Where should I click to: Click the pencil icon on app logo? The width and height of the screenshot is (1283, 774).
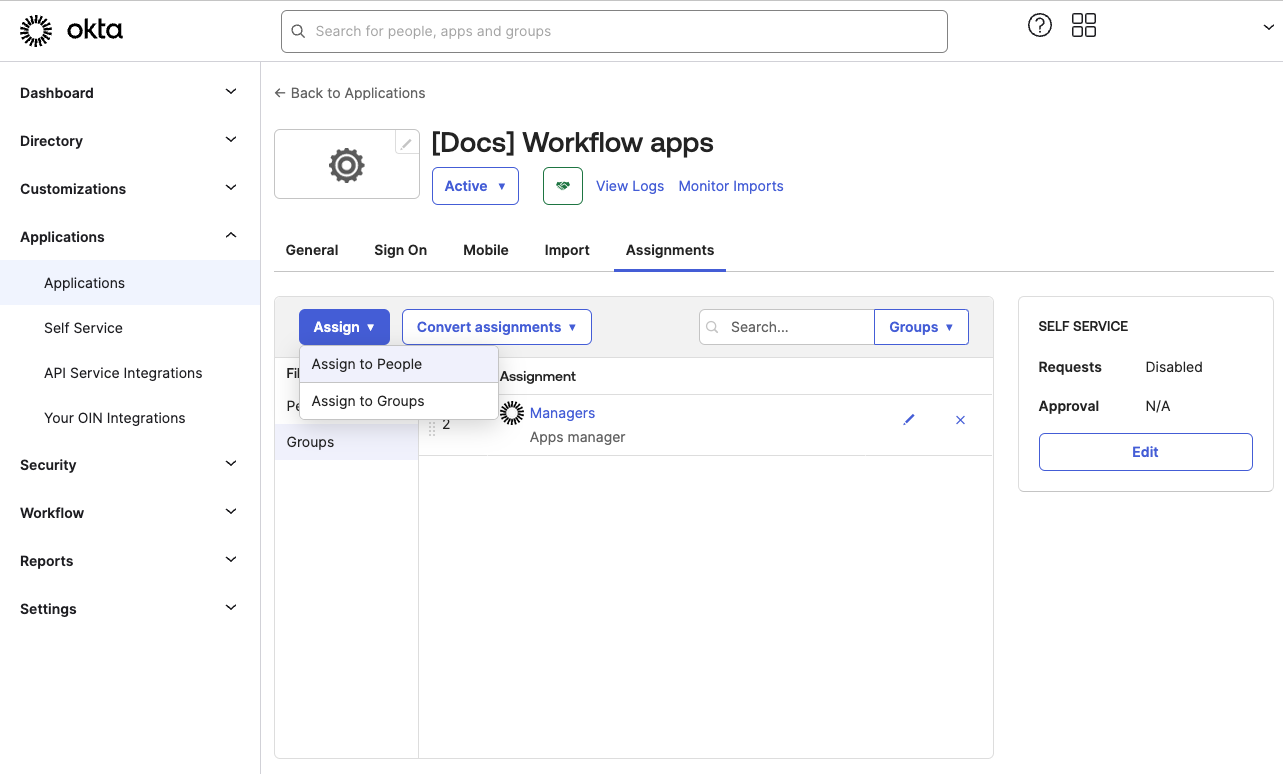406,144
